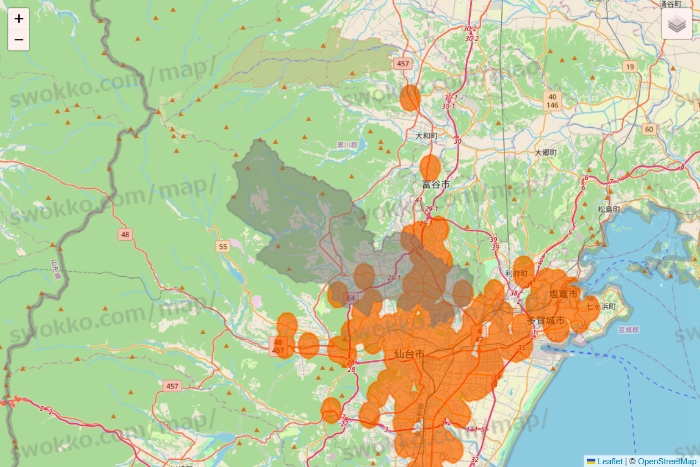Viewport: 700px width, 467px height.
Task: Open the OpenStreetMap copyright link
Action: 665,461
